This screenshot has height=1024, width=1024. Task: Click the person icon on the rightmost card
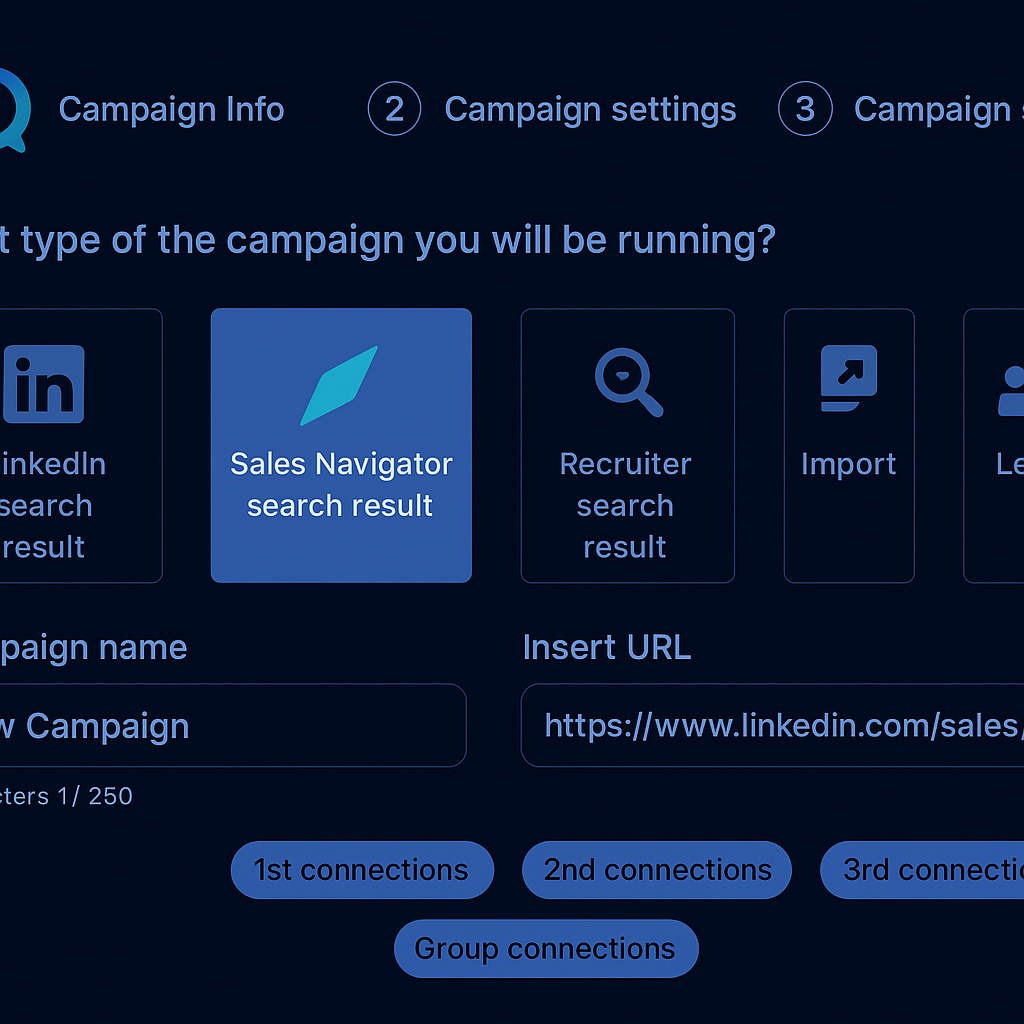point(1011,390)
